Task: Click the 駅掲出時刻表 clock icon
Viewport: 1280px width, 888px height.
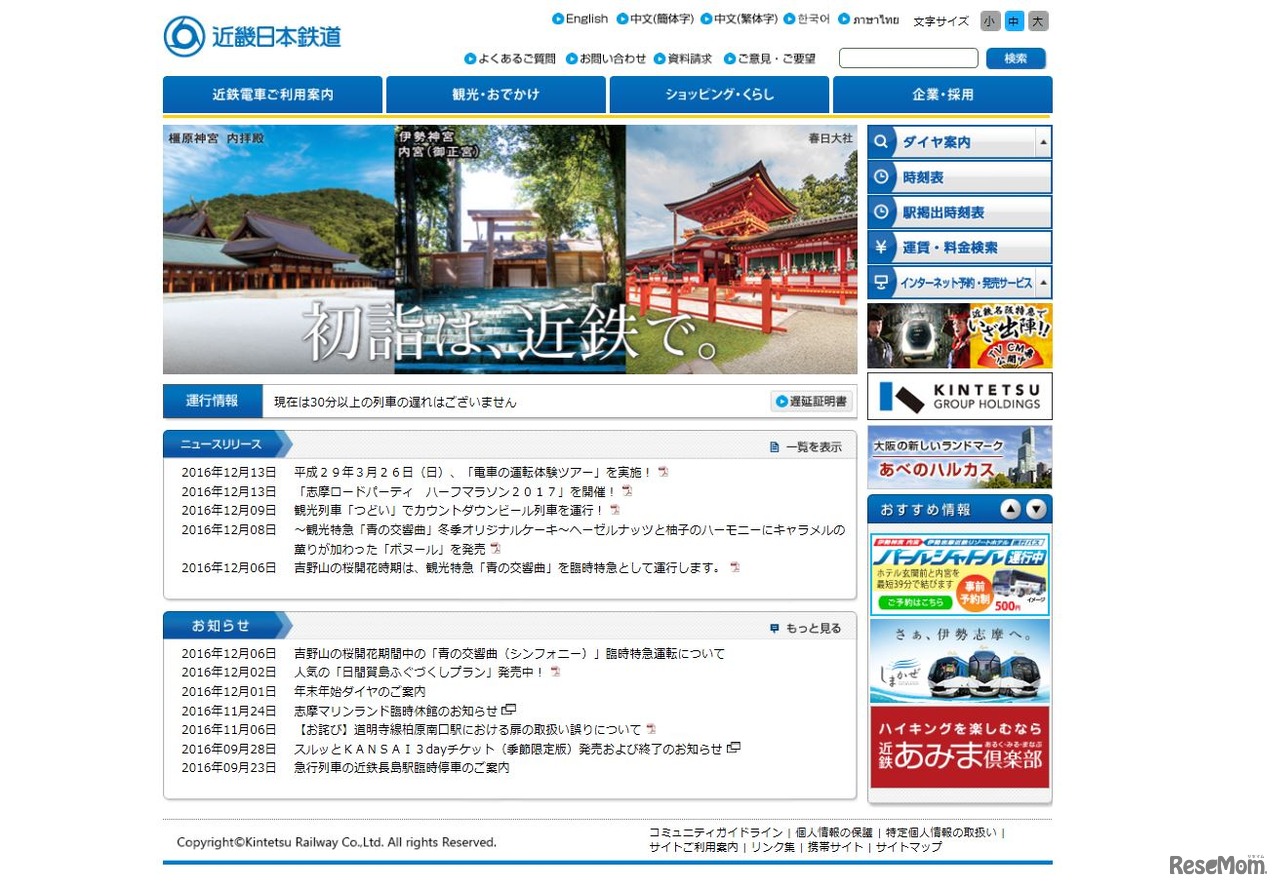Action: click(881, 212)
